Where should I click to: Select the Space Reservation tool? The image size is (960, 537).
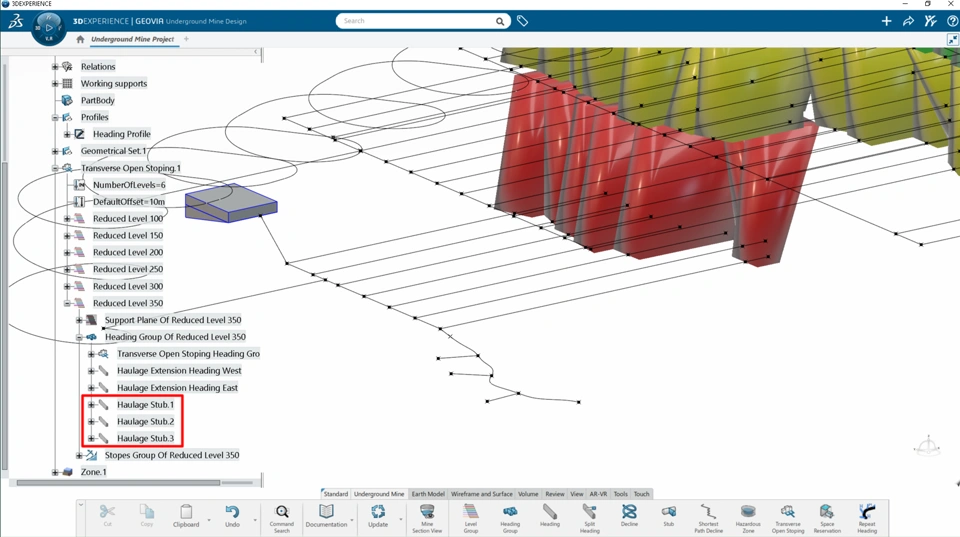827,519
